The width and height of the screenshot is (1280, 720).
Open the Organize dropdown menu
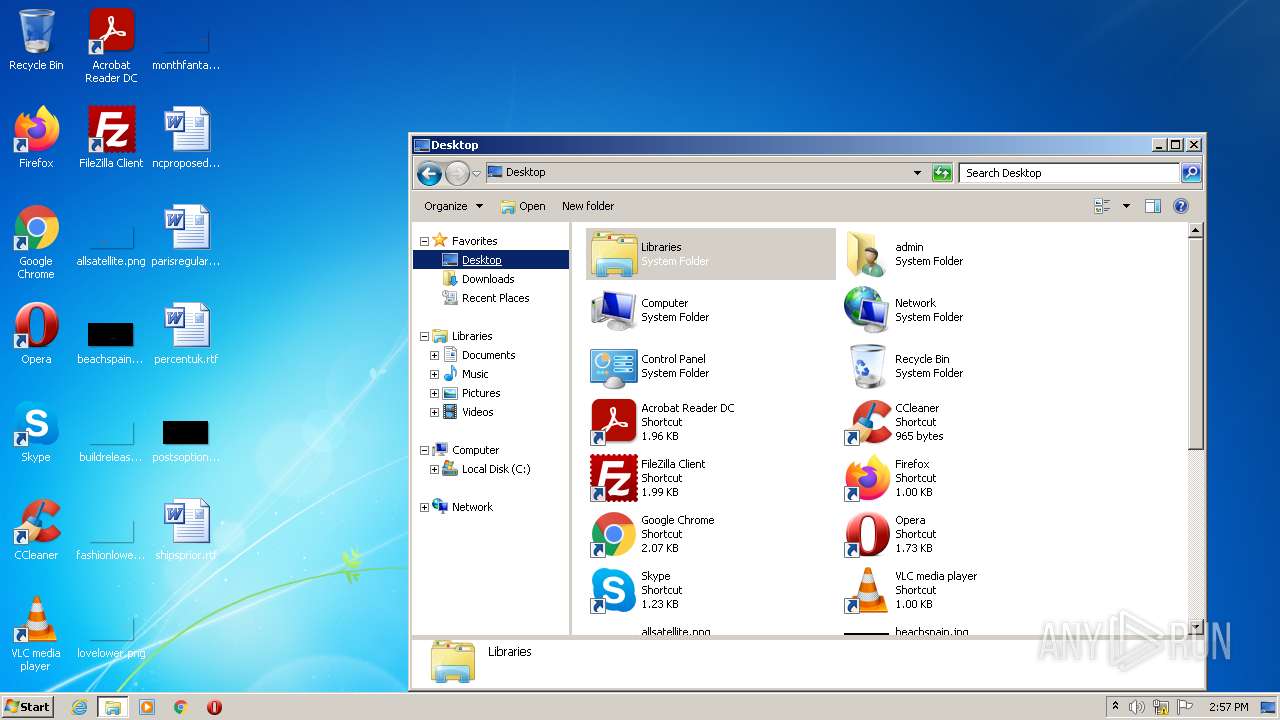[x=453, y=206]
